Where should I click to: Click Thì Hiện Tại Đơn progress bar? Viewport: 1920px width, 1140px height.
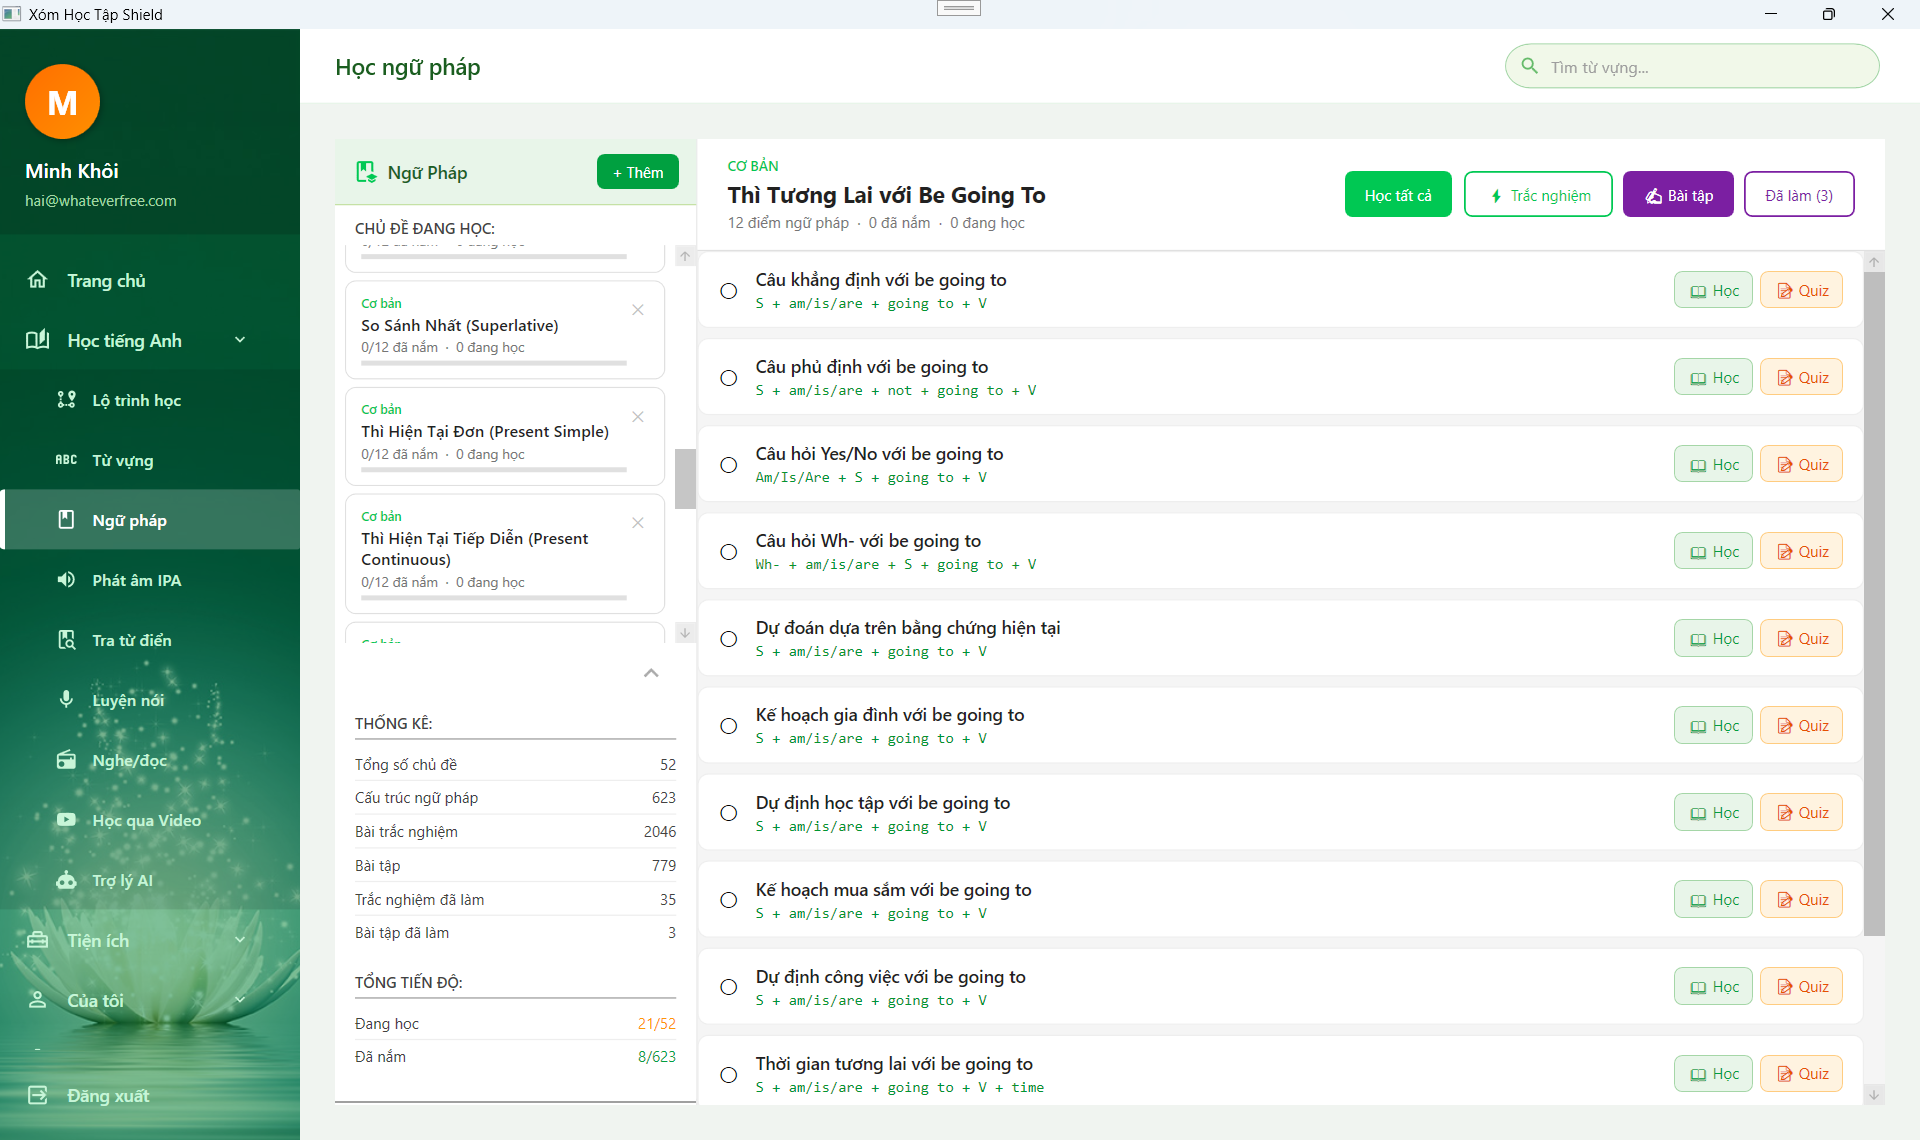(494, 470)
